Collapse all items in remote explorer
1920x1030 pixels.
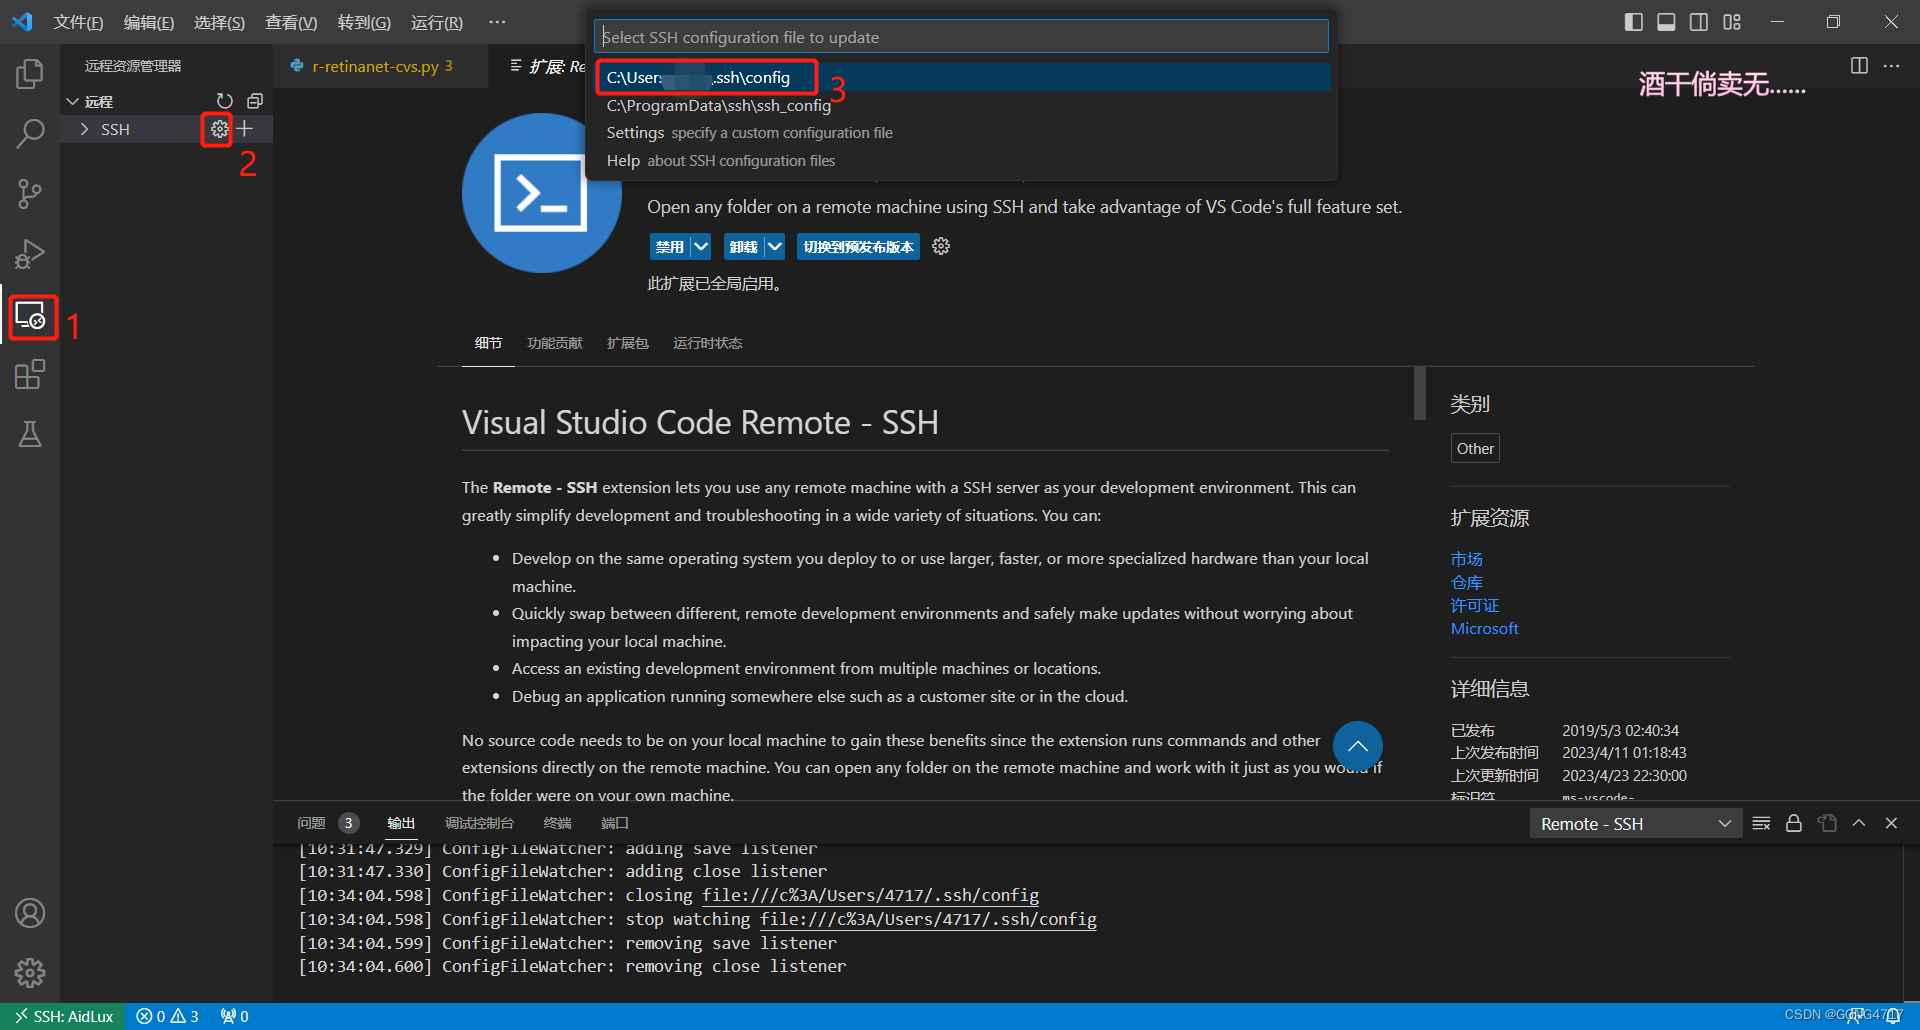click(255, 101)
